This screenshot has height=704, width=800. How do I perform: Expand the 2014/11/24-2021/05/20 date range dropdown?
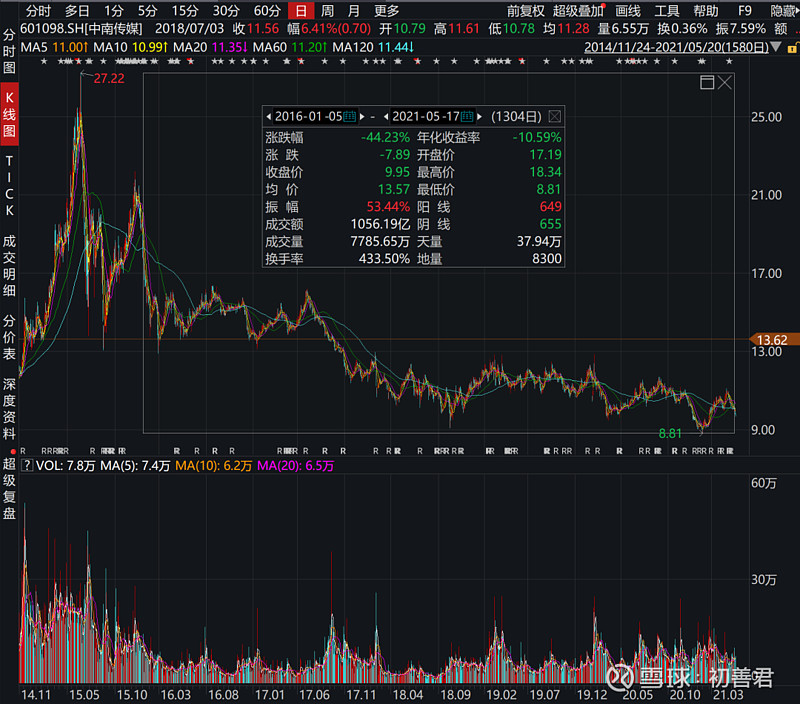[x=776, y=47]
